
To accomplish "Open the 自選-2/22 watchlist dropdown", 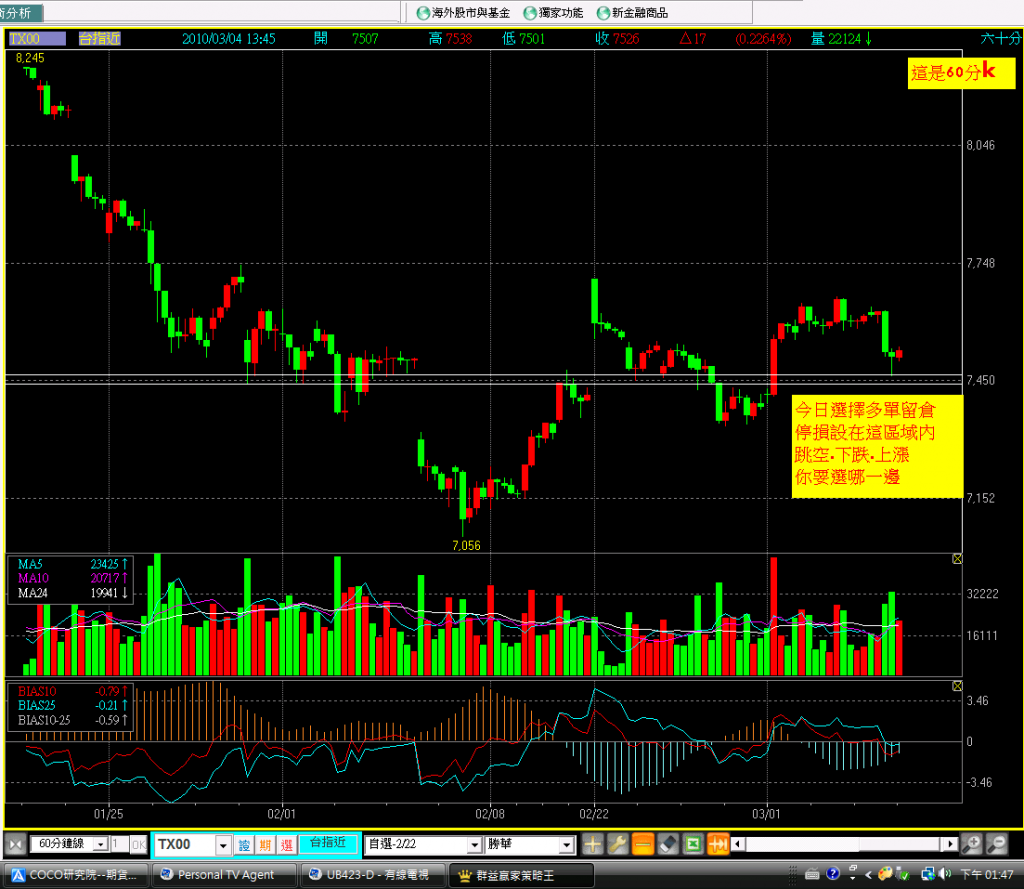I will [475, 845].
